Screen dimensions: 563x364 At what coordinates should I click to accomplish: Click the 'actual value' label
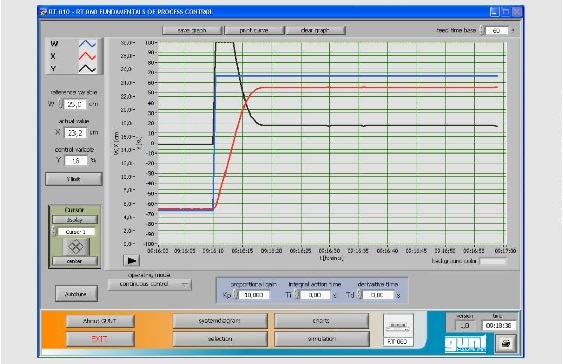click(x=74, y=121)
